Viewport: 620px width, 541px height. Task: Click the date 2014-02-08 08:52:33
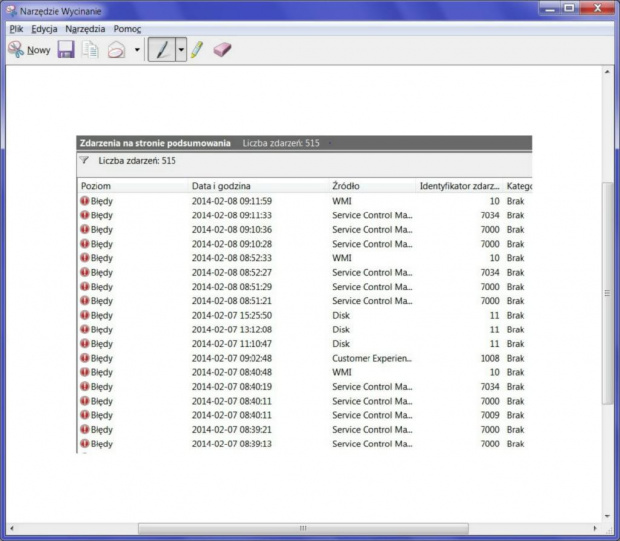pyautogui.click(x=232, y=258)
